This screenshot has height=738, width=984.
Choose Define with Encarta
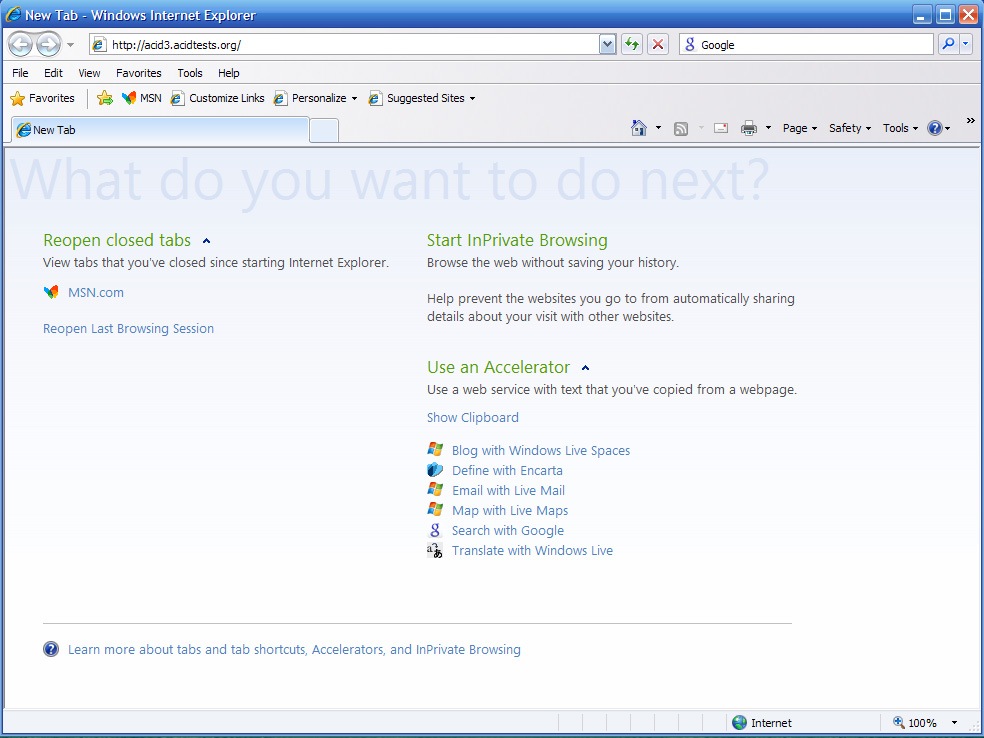(507, 471)
